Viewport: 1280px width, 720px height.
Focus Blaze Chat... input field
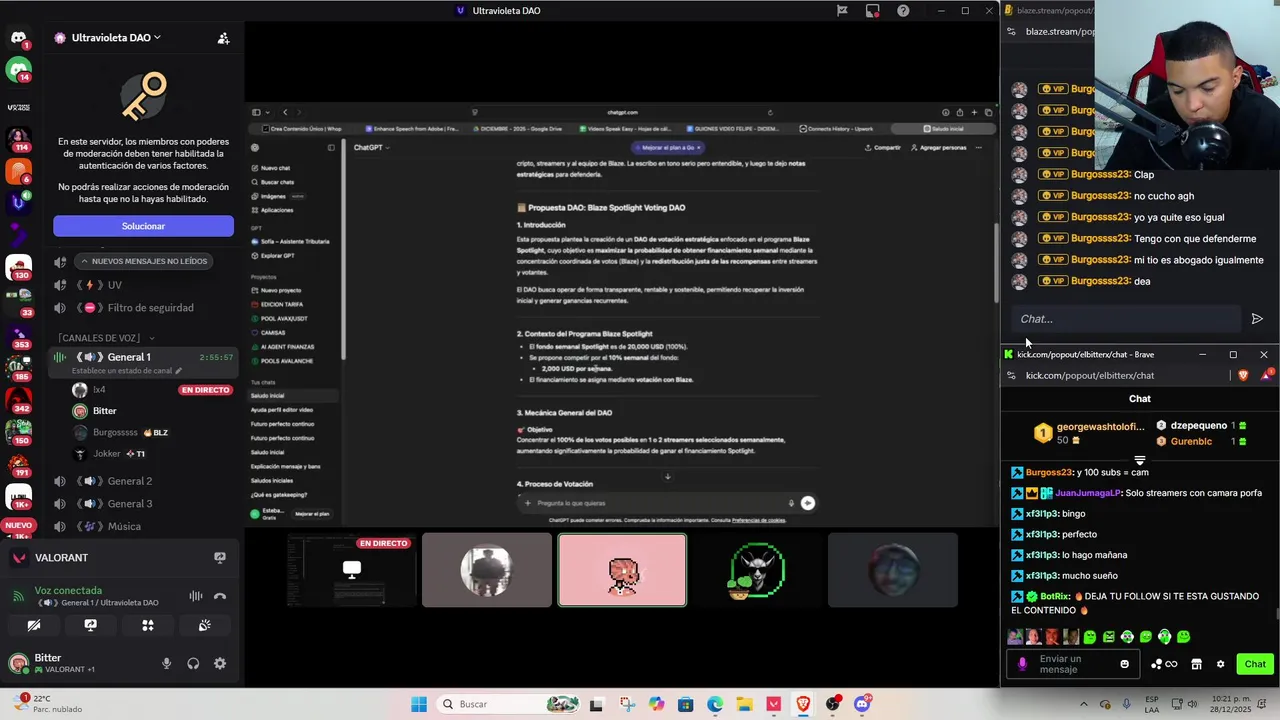(1127, 319)
